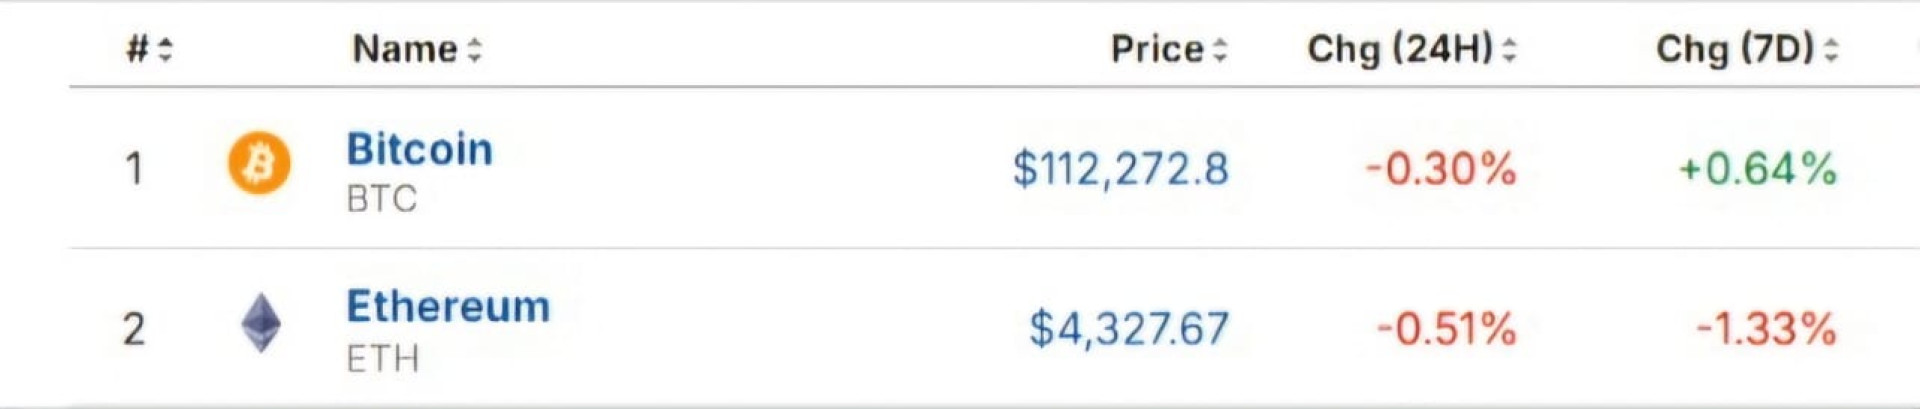1920x409 pixels.
Task: Click Bitcoin's 7D change of +0.64%
Action: (1757, 169)
